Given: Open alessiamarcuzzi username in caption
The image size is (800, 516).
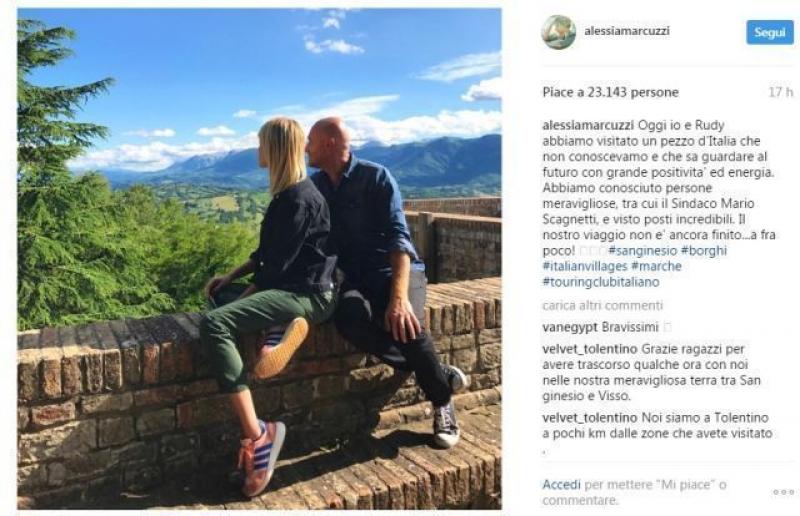Looking at the screenshot, I should pyautogui.click(x=588, y=125).
